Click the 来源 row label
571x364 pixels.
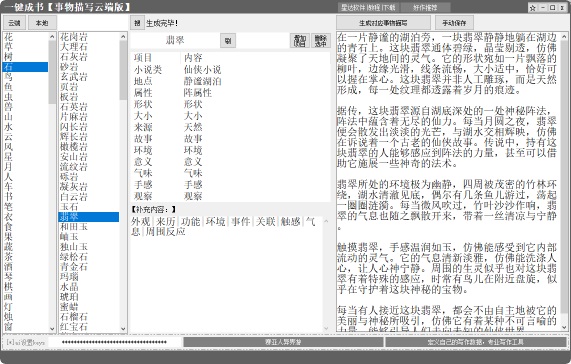tap(143, 127)
